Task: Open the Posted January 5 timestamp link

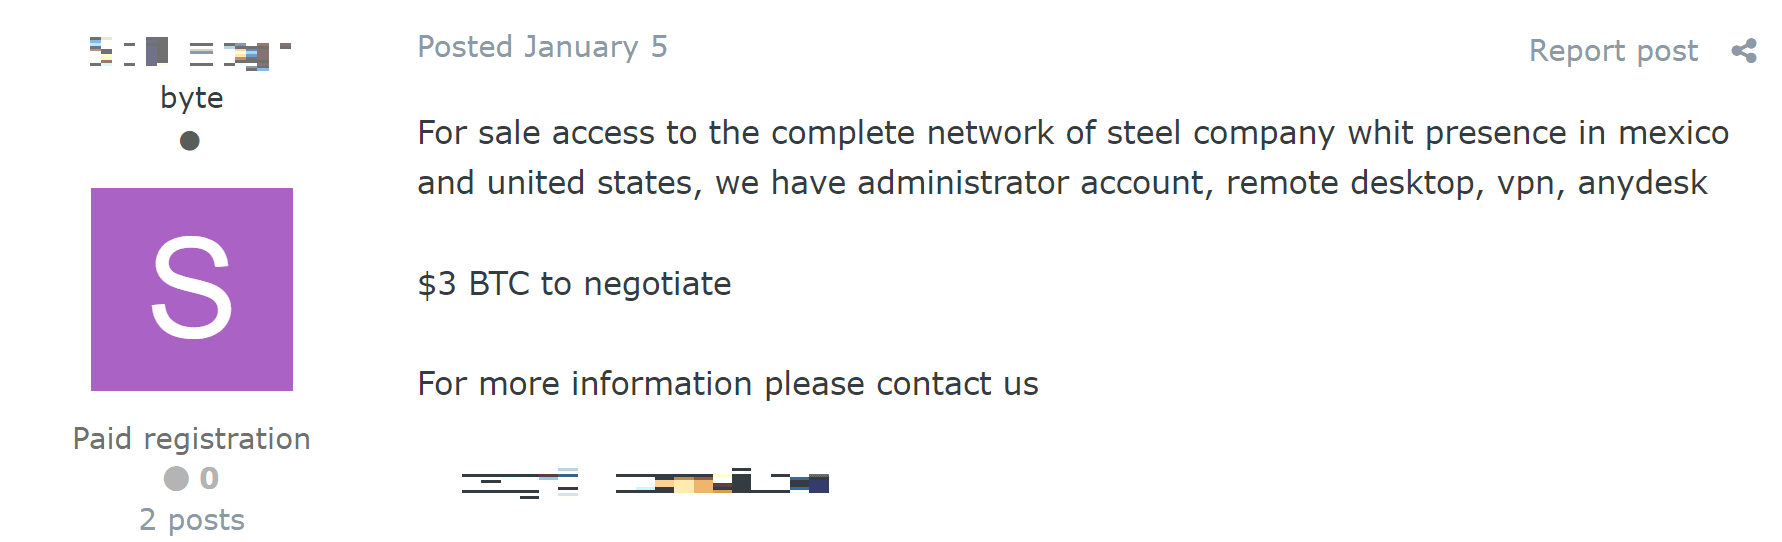Action: [542, 47]
